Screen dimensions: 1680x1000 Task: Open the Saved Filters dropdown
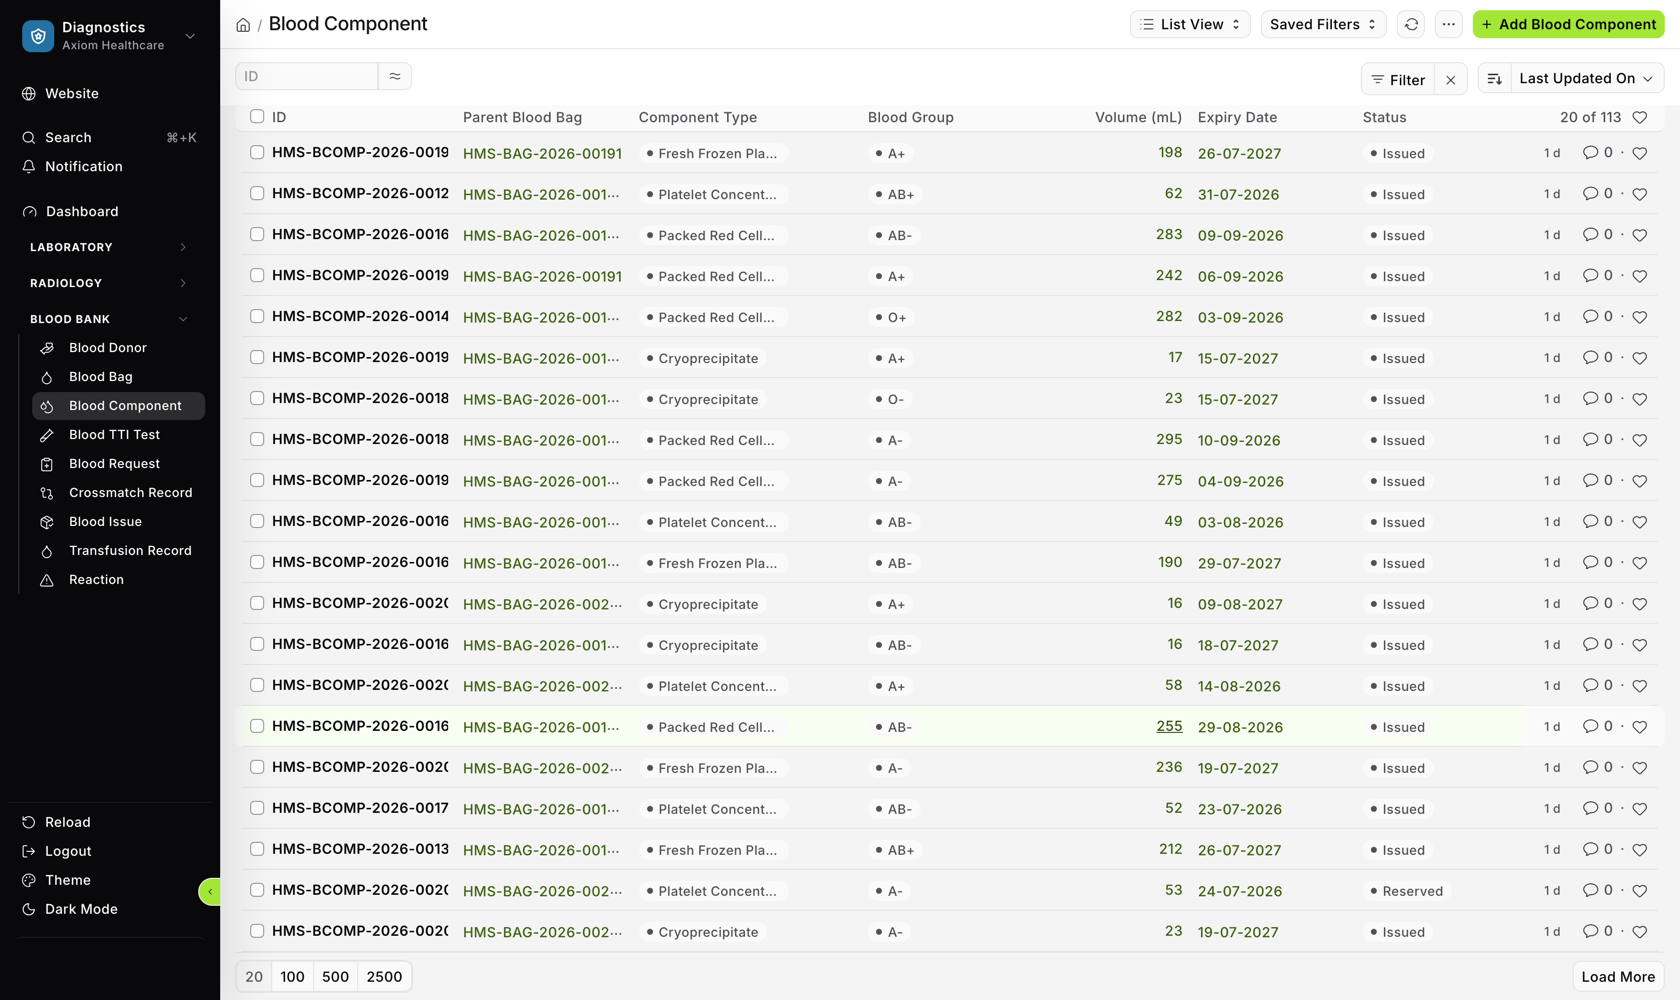(1323, 24)
